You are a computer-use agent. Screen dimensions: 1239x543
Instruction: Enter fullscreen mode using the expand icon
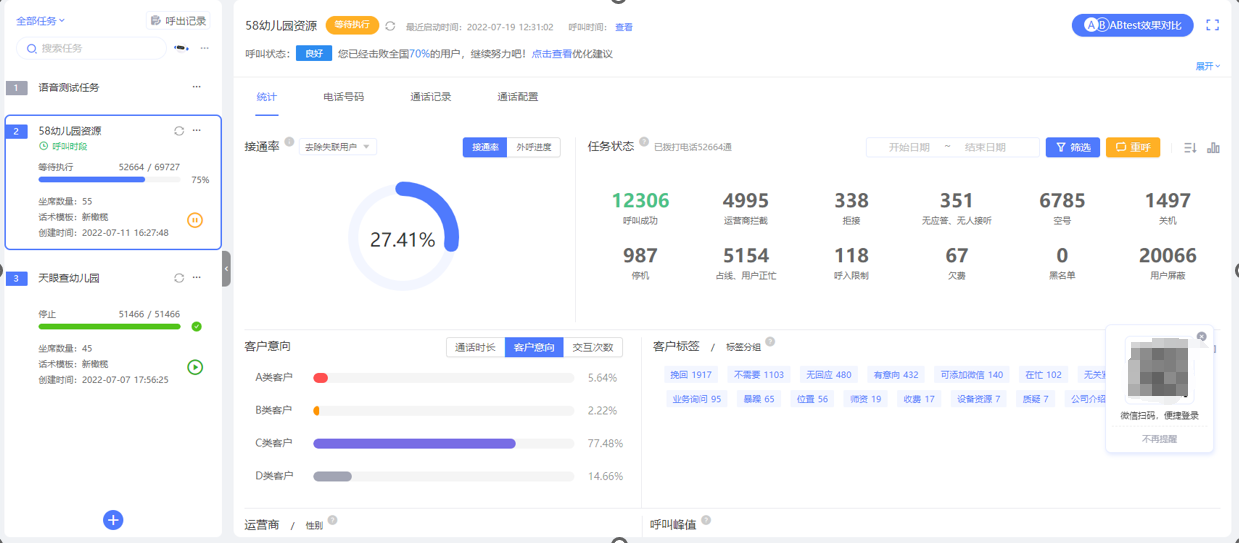tap(1212, 26)
